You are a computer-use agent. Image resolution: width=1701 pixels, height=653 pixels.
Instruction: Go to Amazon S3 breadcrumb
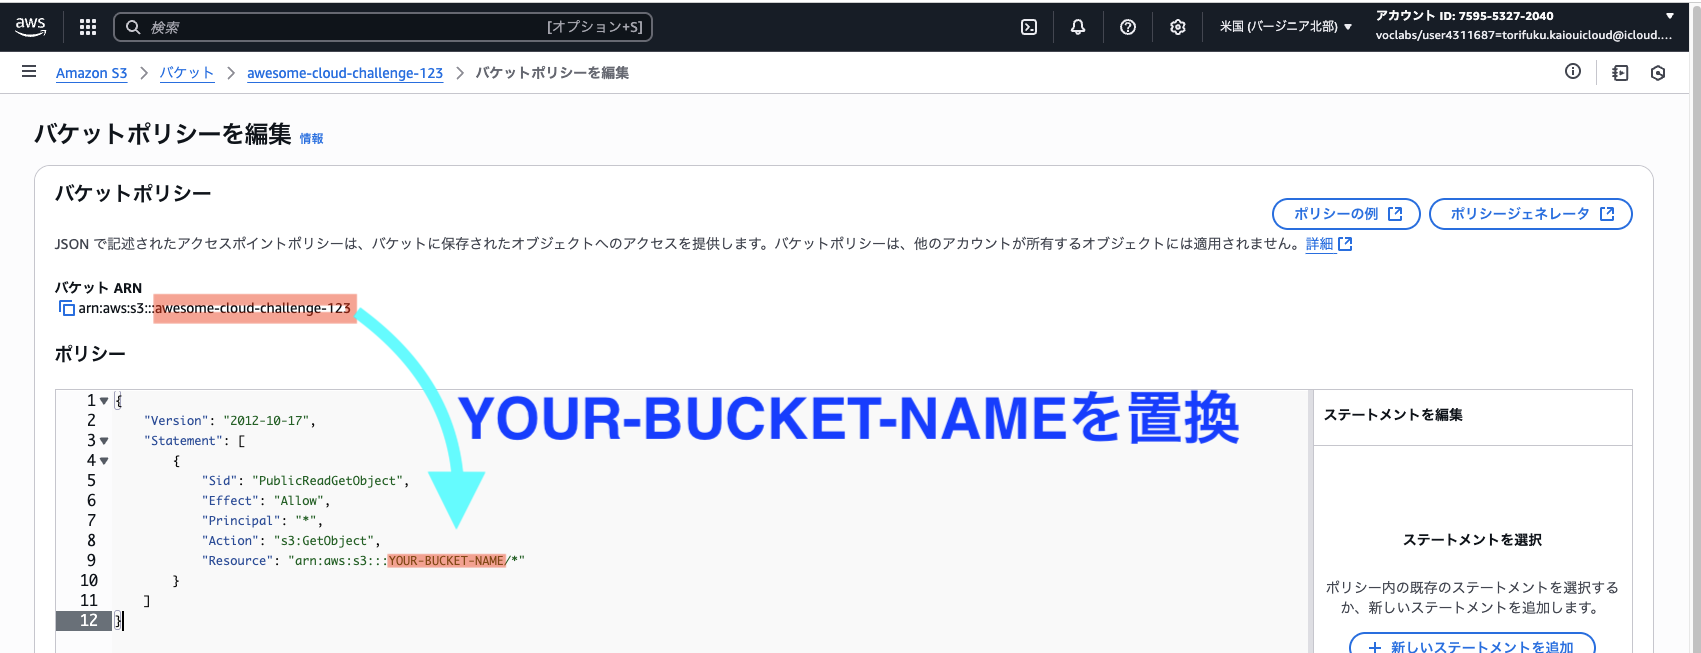tap(92, 73)
